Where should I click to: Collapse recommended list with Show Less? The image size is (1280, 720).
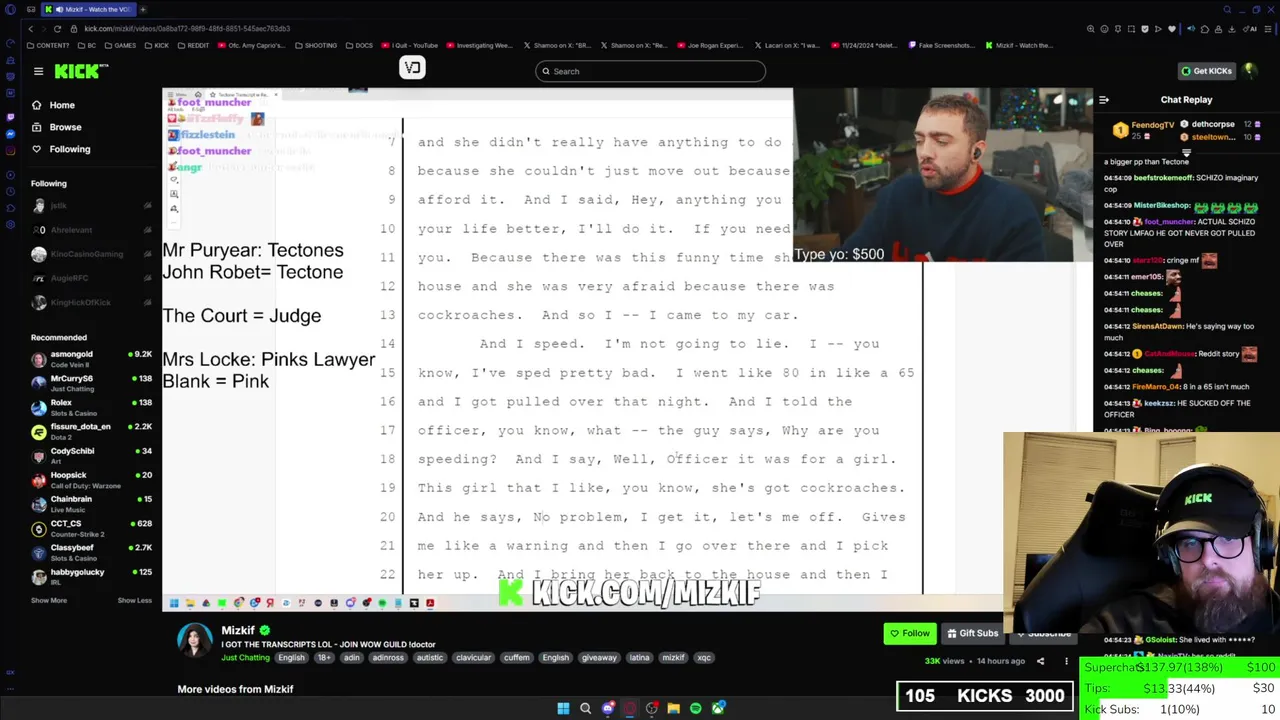(135, 601)
